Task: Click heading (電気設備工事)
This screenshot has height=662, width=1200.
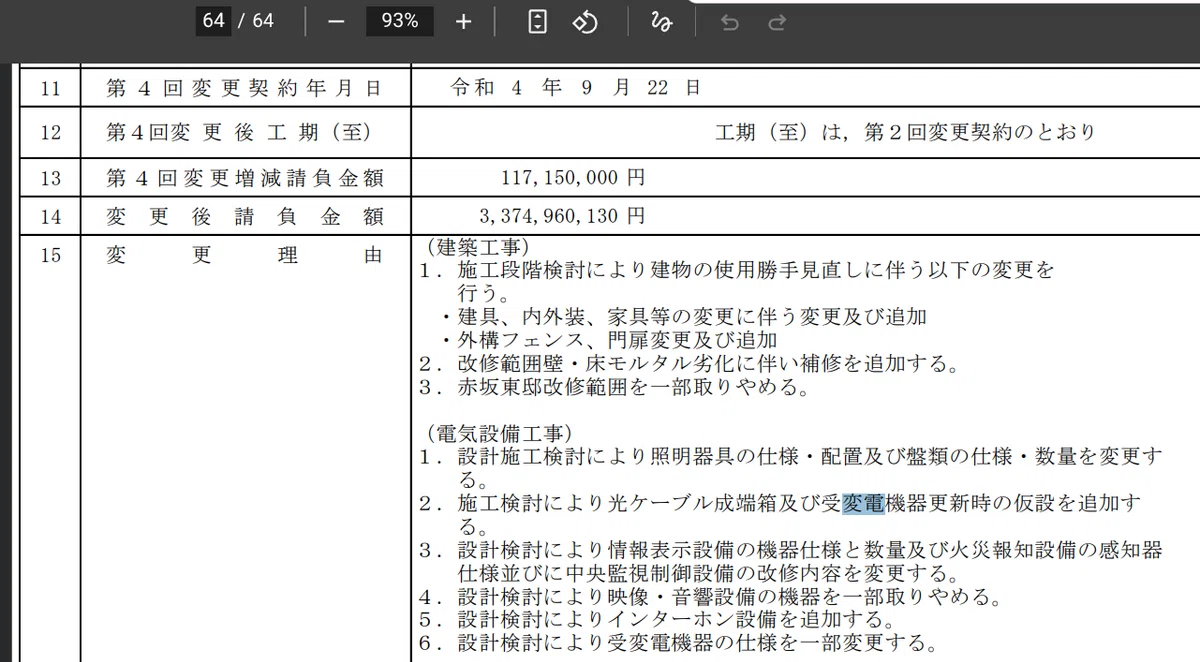Action: pyautogui.click(x=499, y=433)
